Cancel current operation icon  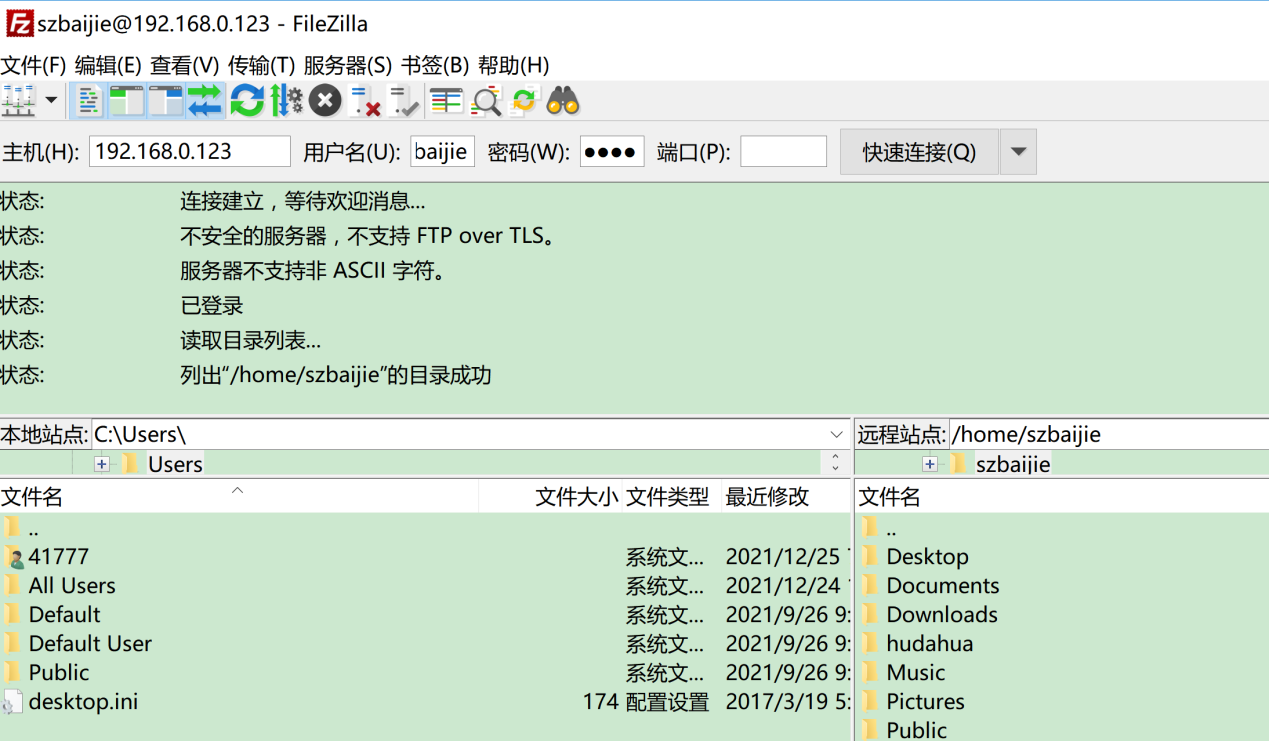(x=325, y=101)
